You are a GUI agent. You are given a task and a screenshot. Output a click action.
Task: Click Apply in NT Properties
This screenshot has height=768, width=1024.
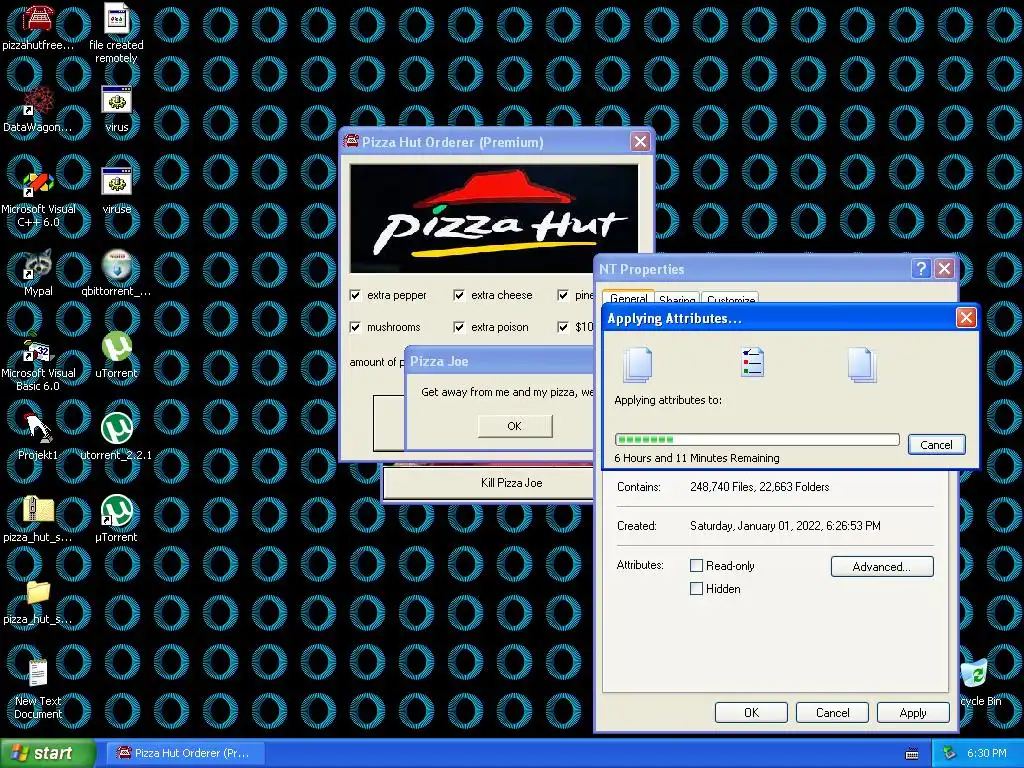[x=912, y=712]
